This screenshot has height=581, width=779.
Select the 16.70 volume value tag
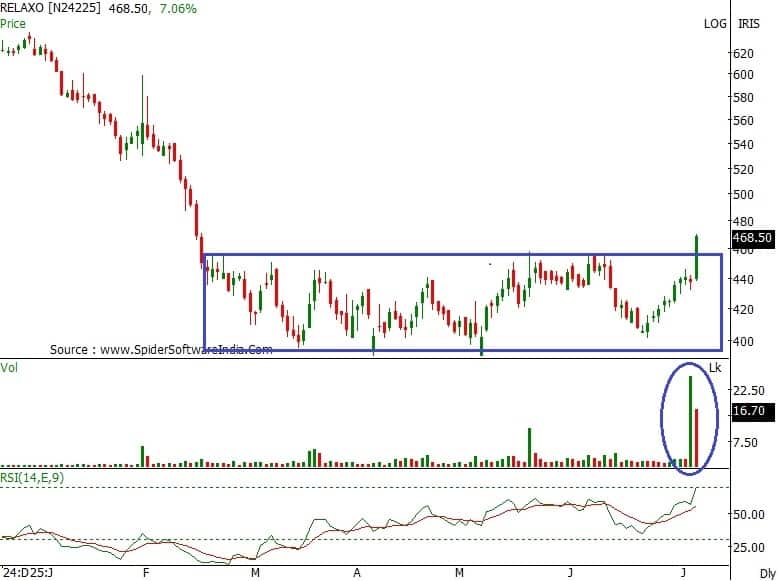click(x=749, y=410)
